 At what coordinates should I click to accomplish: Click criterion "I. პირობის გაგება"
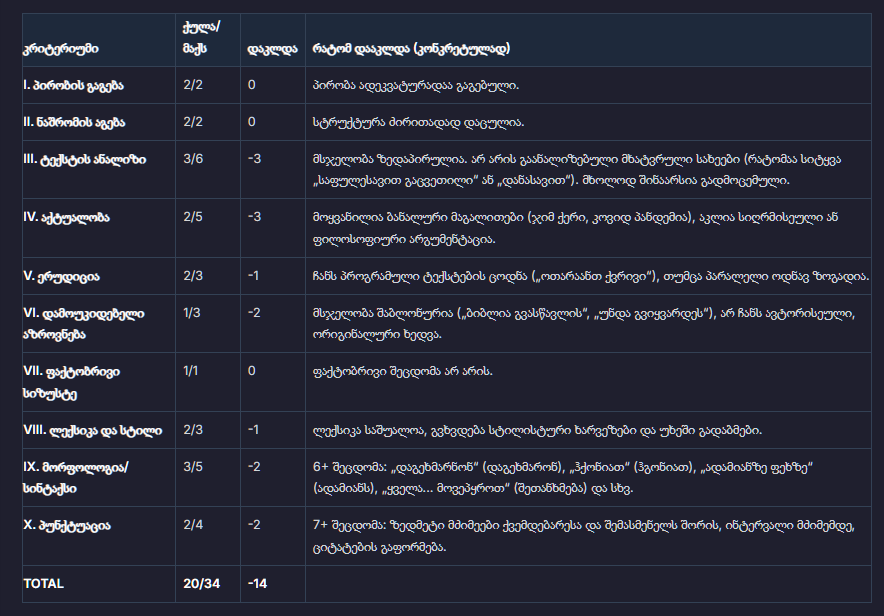point(74,85)
